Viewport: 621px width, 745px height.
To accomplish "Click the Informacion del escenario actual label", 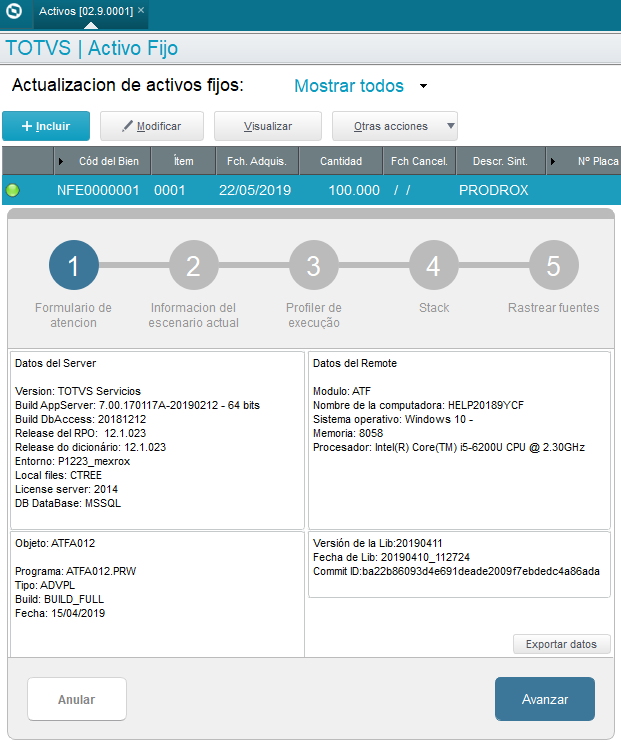I will point(193,315).
